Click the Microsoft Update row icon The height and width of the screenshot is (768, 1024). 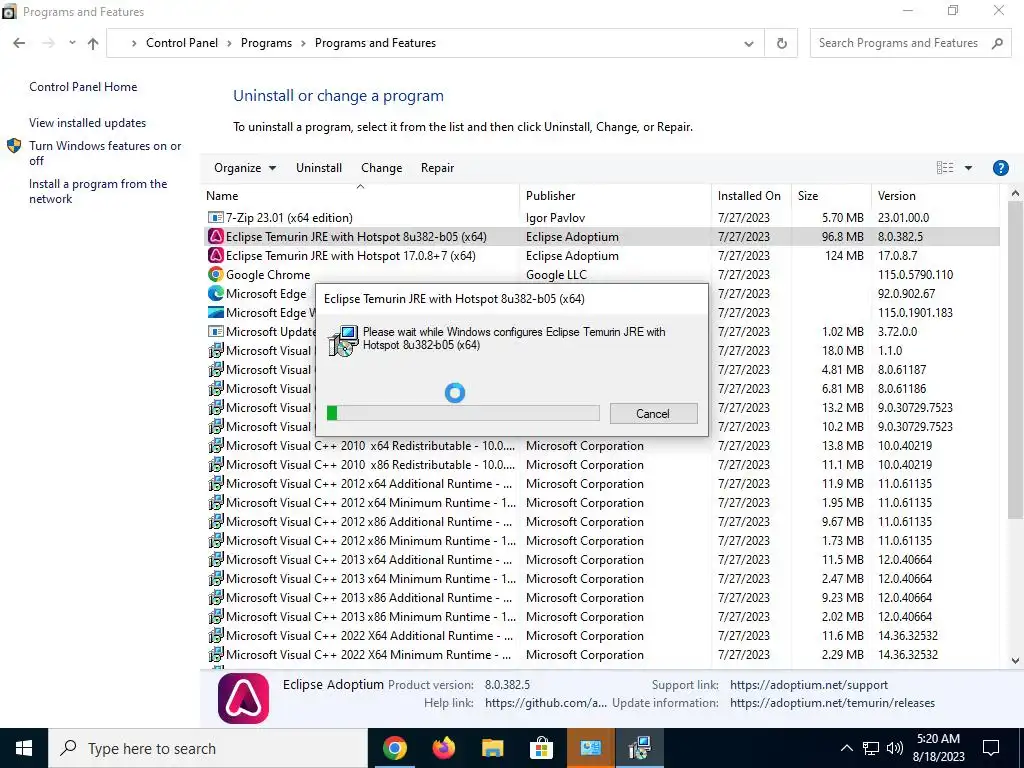pyautogui.click(x=216, y=331)
